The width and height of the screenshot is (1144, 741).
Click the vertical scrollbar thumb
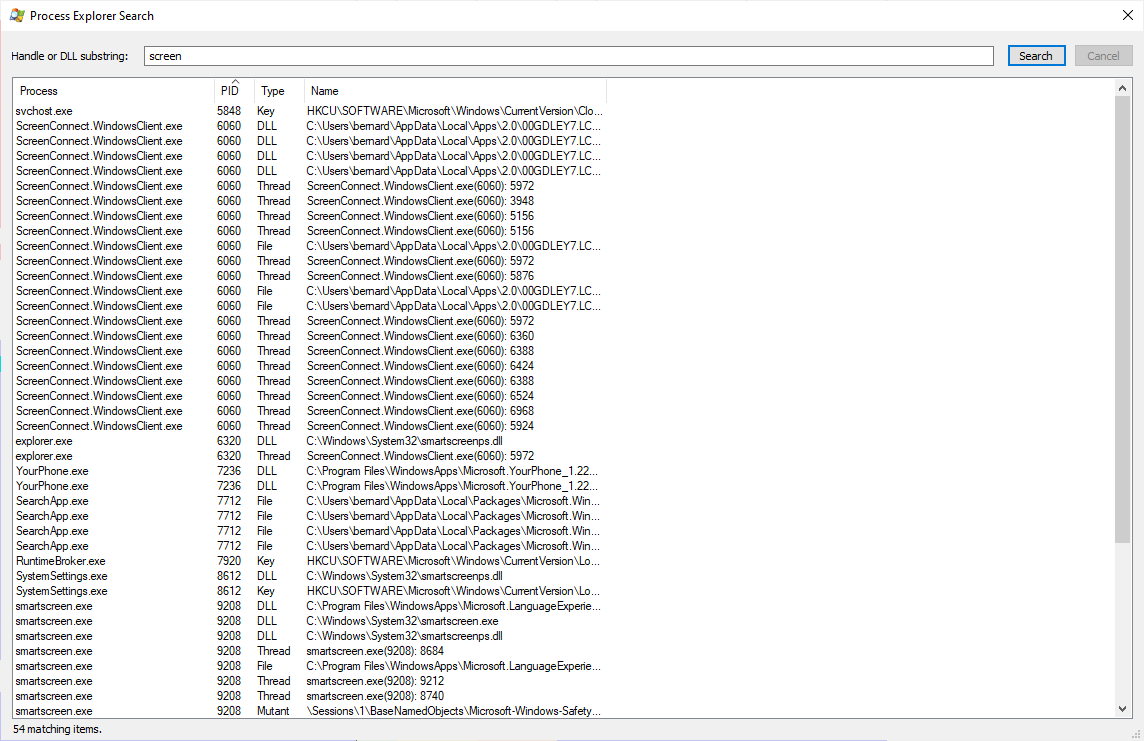1122,319
